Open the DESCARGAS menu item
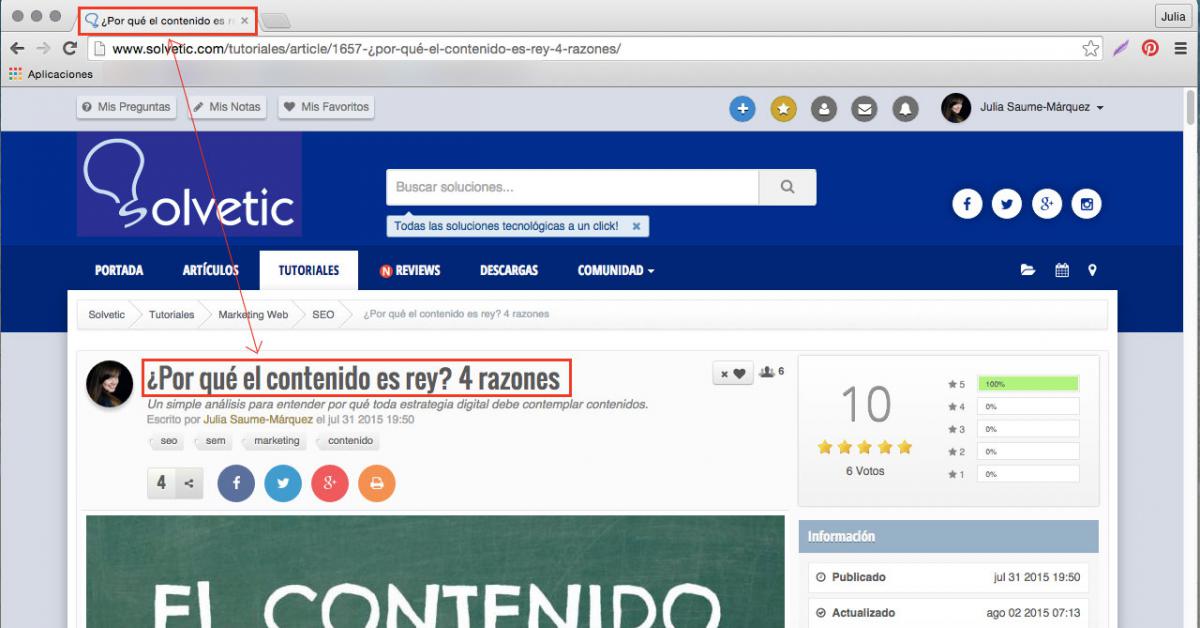1200x628 pixels. [509, 270]
